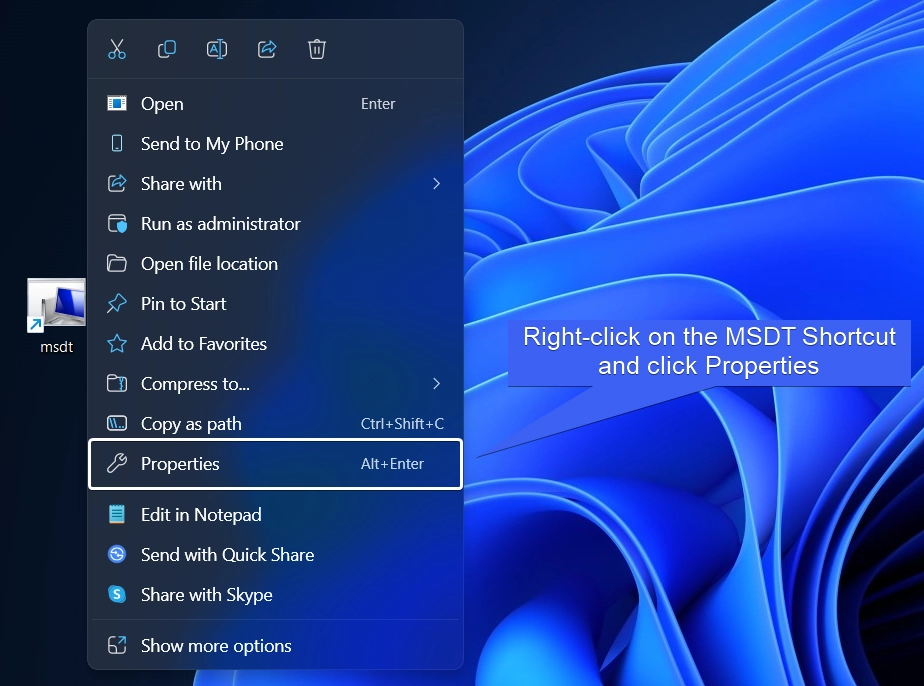The width and height of the screenshot is (924, 686).
Task: Click the Enter shortcut text beside Open
Action: [378, 104]
